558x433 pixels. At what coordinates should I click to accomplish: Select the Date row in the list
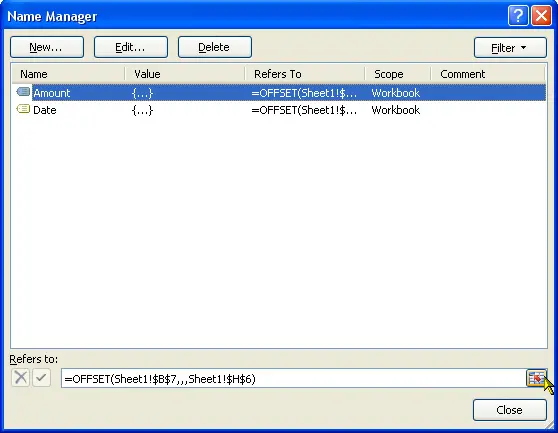click(279, 110)
